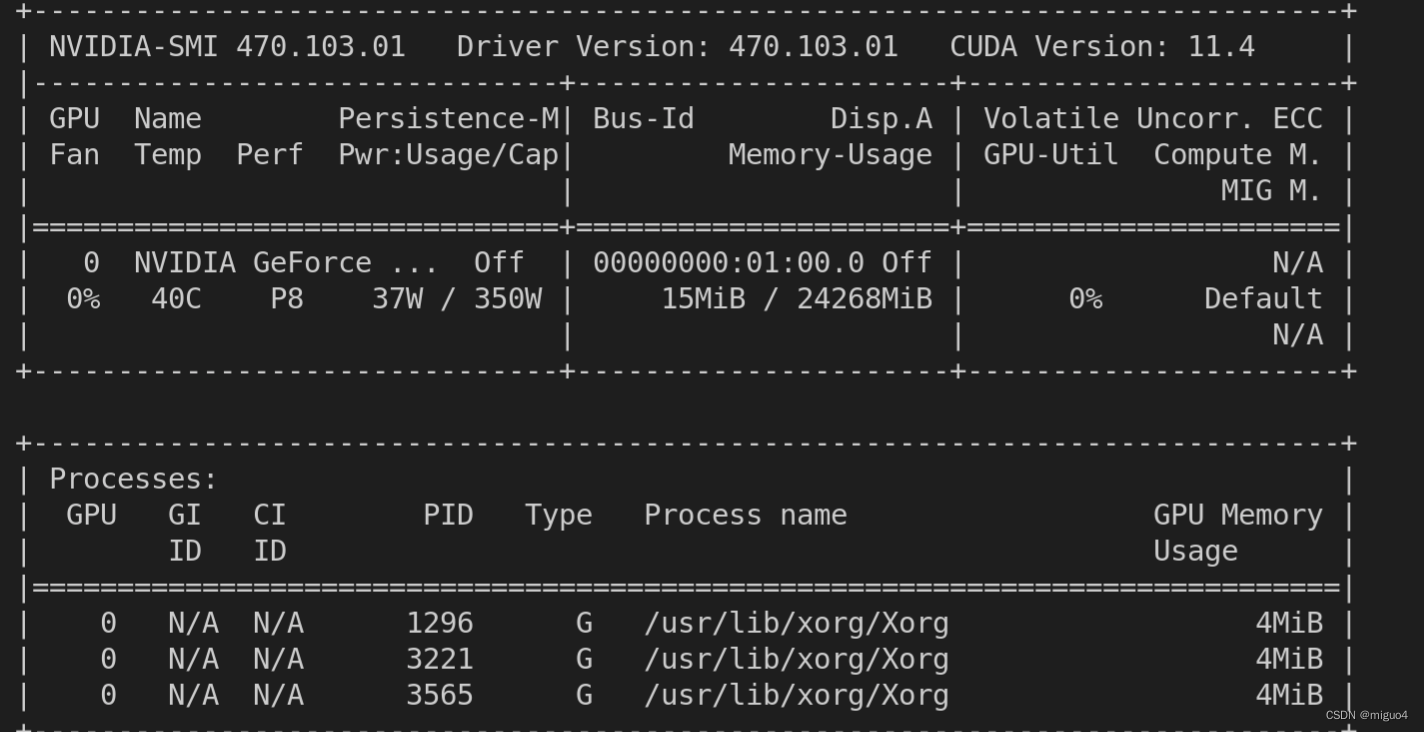Viewport: 1424px width, 732px height.
Task: Click the 4MiB value in PID 1296 row
Action: point(1289,623)
